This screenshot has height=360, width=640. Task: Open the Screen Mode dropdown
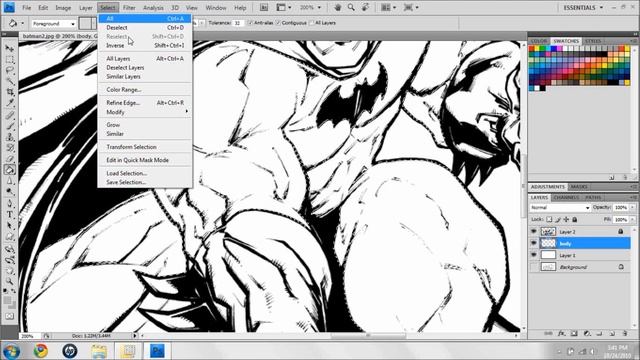click(411, 7)
